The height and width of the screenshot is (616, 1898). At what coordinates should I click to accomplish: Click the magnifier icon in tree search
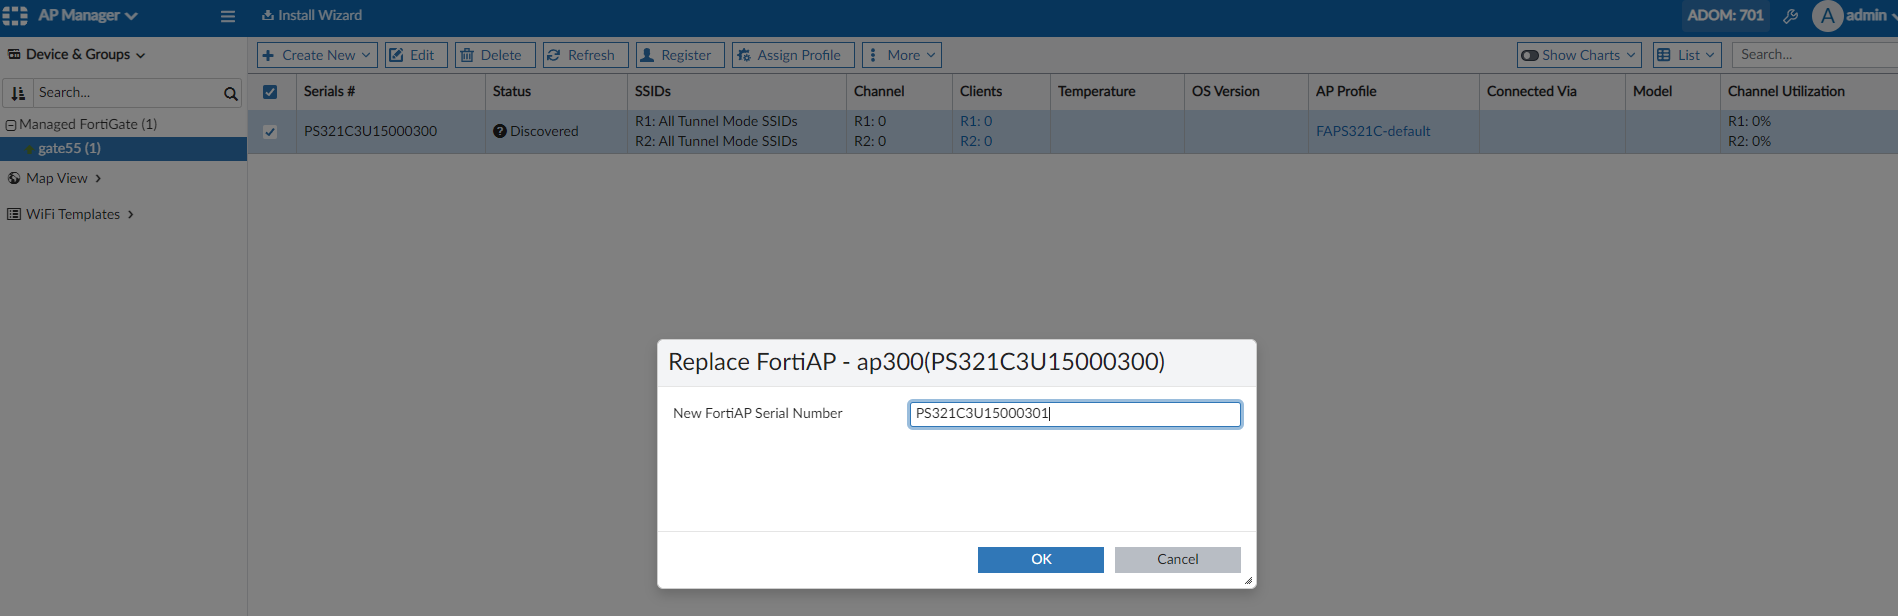click(x=231, y=94)
